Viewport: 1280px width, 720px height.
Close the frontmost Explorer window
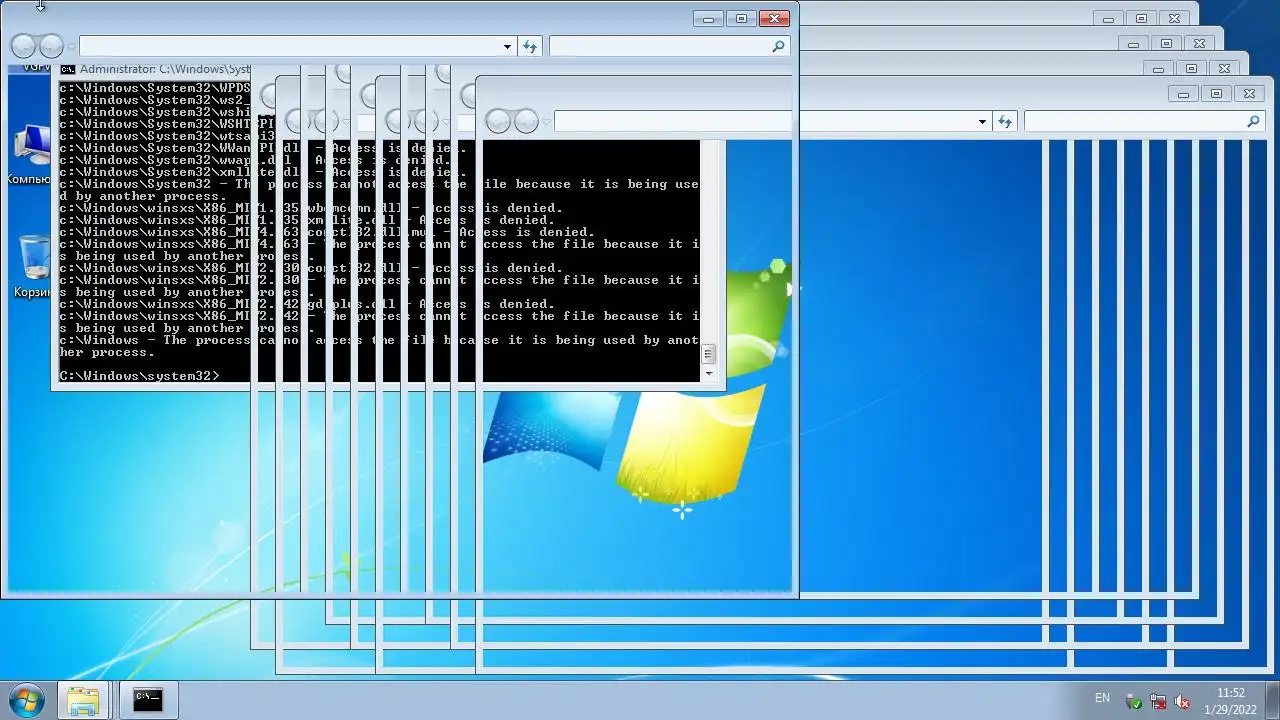coord(775,18)
